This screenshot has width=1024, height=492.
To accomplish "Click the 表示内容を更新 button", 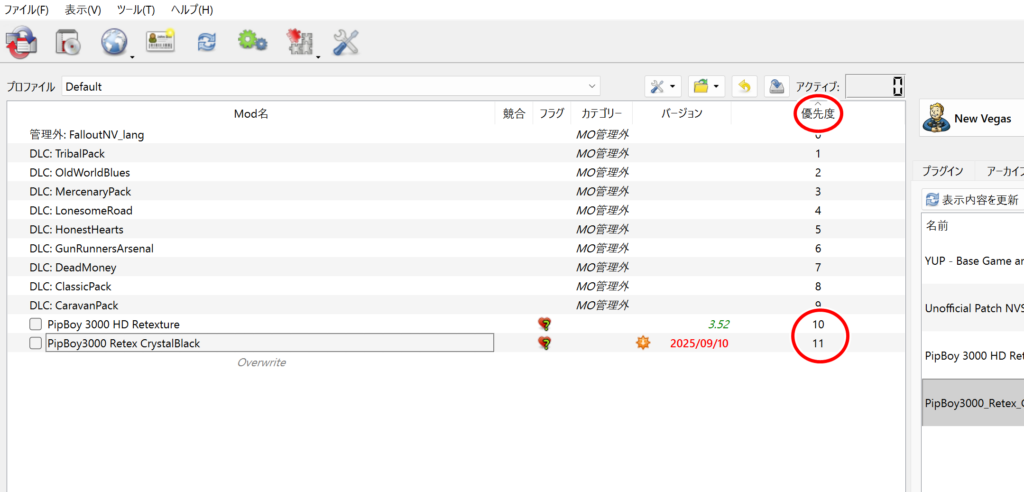I will pyautogui.click(x=972, y=199).
